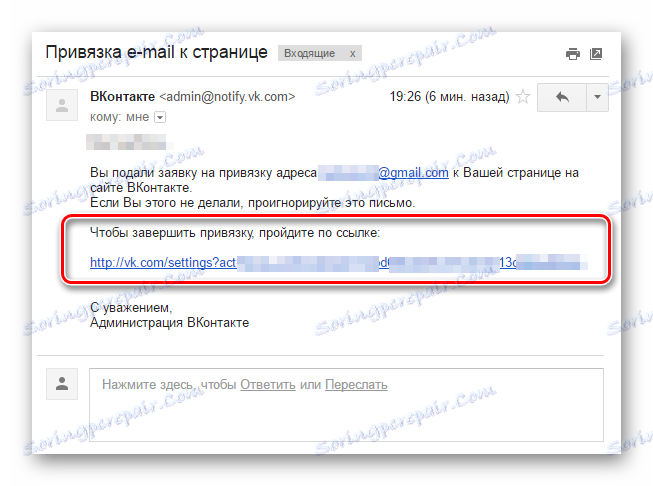Star this VKontakte message

tap(523, 97)
